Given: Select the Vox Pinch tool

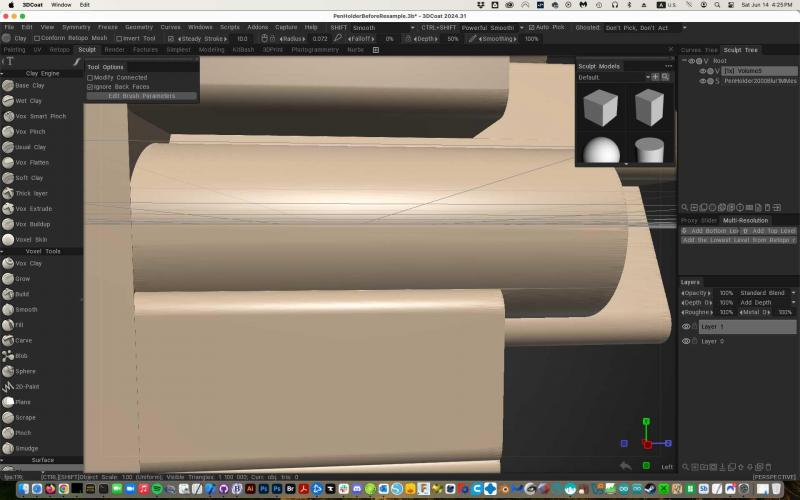Looking at the screenshot, I should pos(30,131).
